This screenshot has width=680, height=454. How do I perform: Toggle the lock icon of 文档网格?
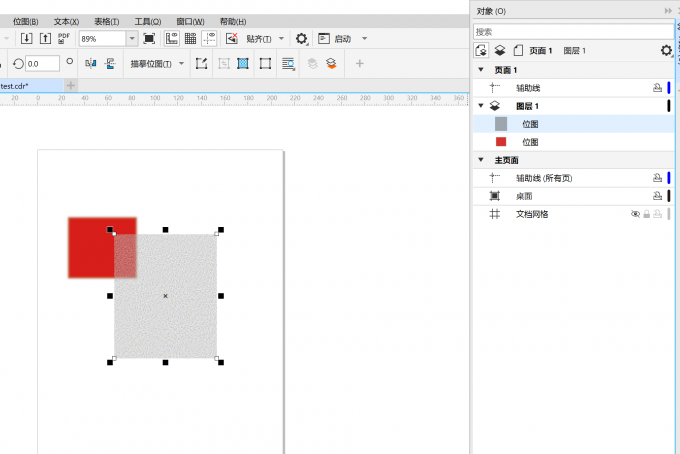pos(647,214)
